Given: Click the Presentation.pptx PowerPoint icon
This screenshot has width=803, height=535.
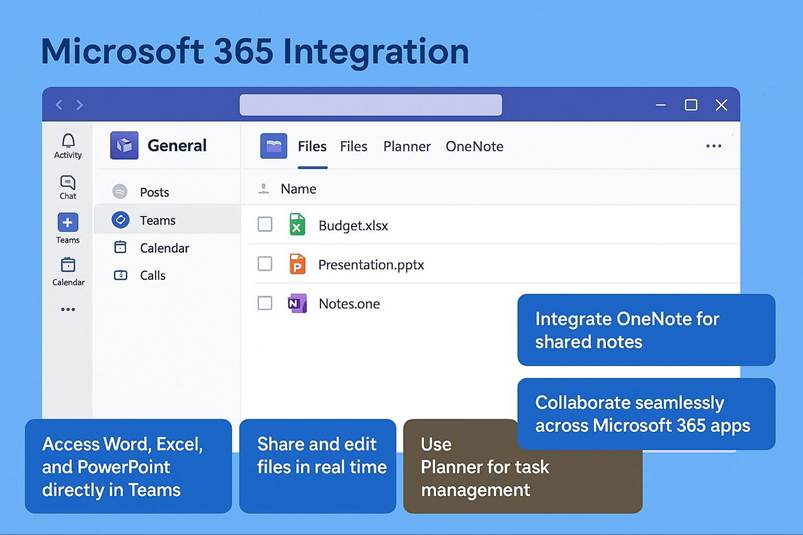Looking at the screenshot, I should click(x=297, y=264).
